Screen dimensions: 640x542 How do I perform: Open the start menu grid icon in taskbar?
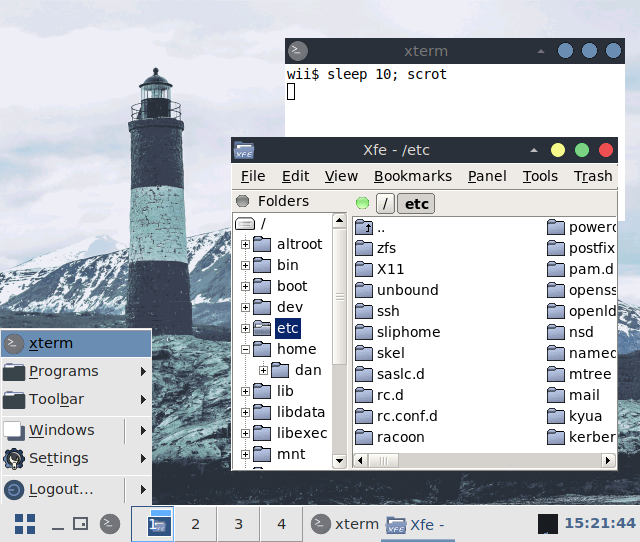25,523
